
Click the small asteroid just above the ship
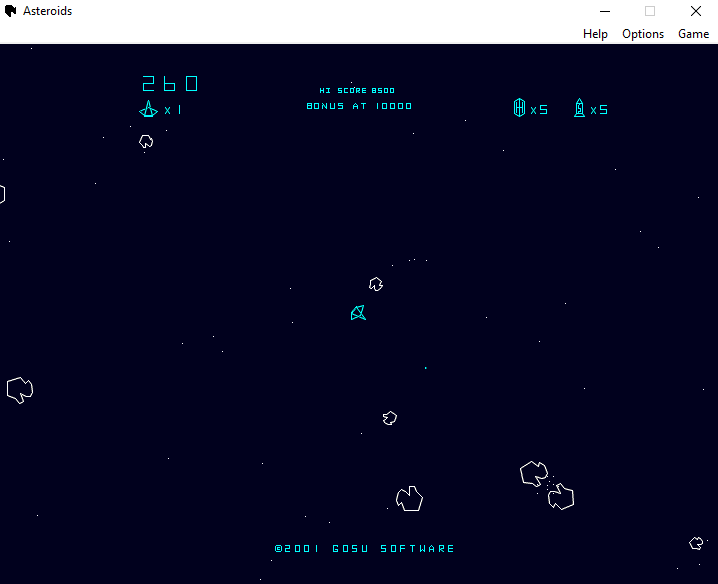(376, 284)
